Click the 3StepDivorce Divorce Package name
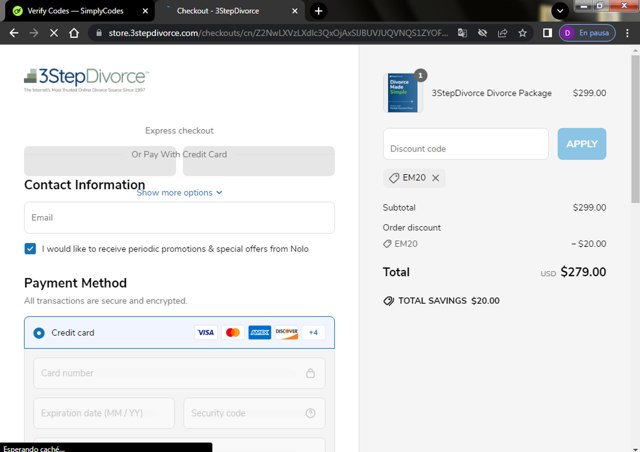 tap(491, 93)
